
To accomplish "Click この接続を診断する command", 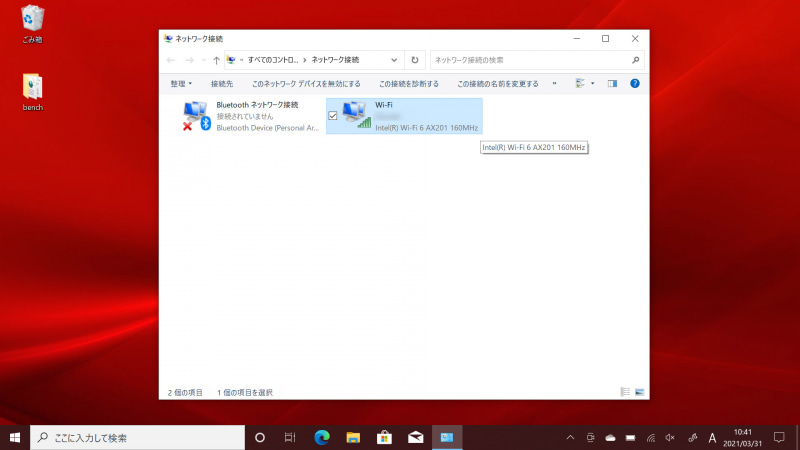I will point(409,84).
